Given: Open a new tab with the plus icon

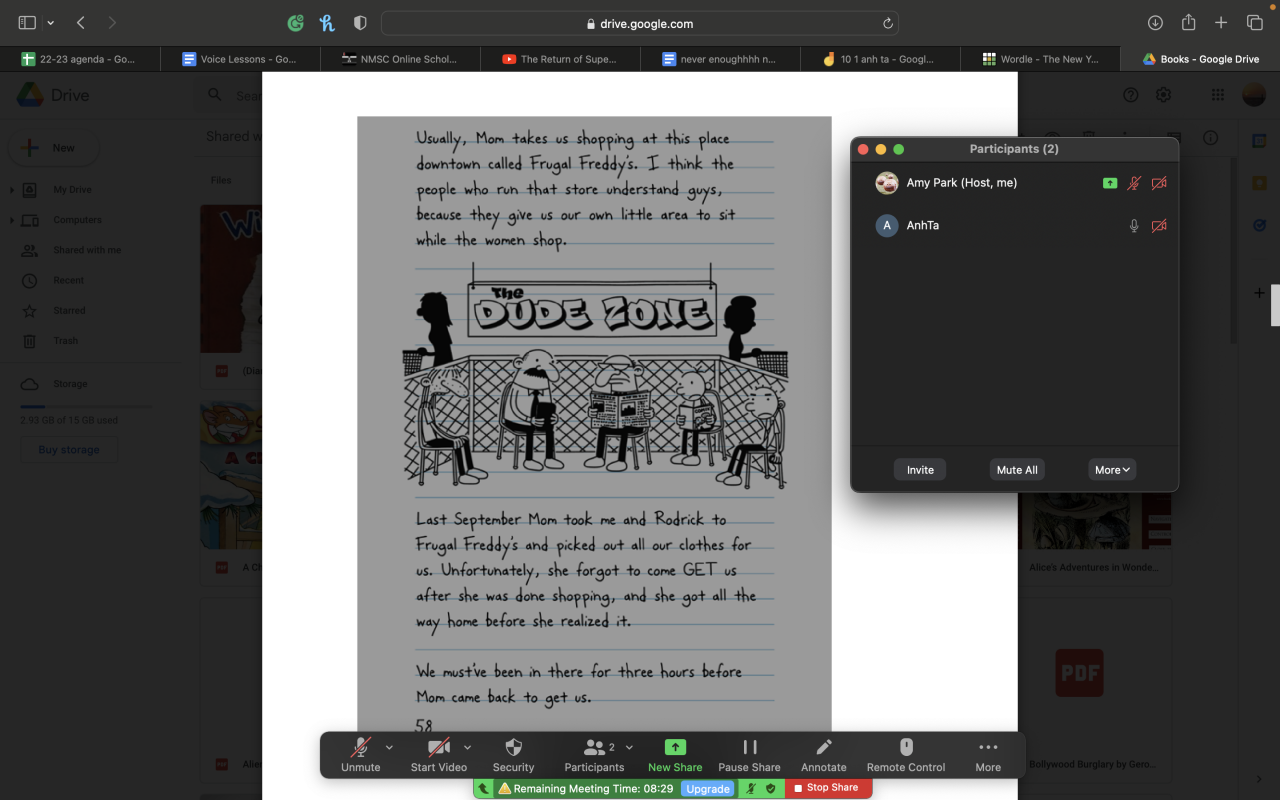Looking at the screenshot, I should click(x=1221, y=23).
